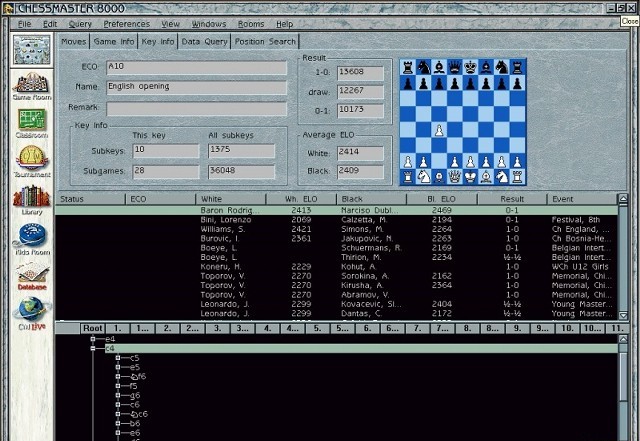The height and width of the screenshot is (441, 640).
Task: Click the white pawn on the chessboard
Action: coord(439,130)
